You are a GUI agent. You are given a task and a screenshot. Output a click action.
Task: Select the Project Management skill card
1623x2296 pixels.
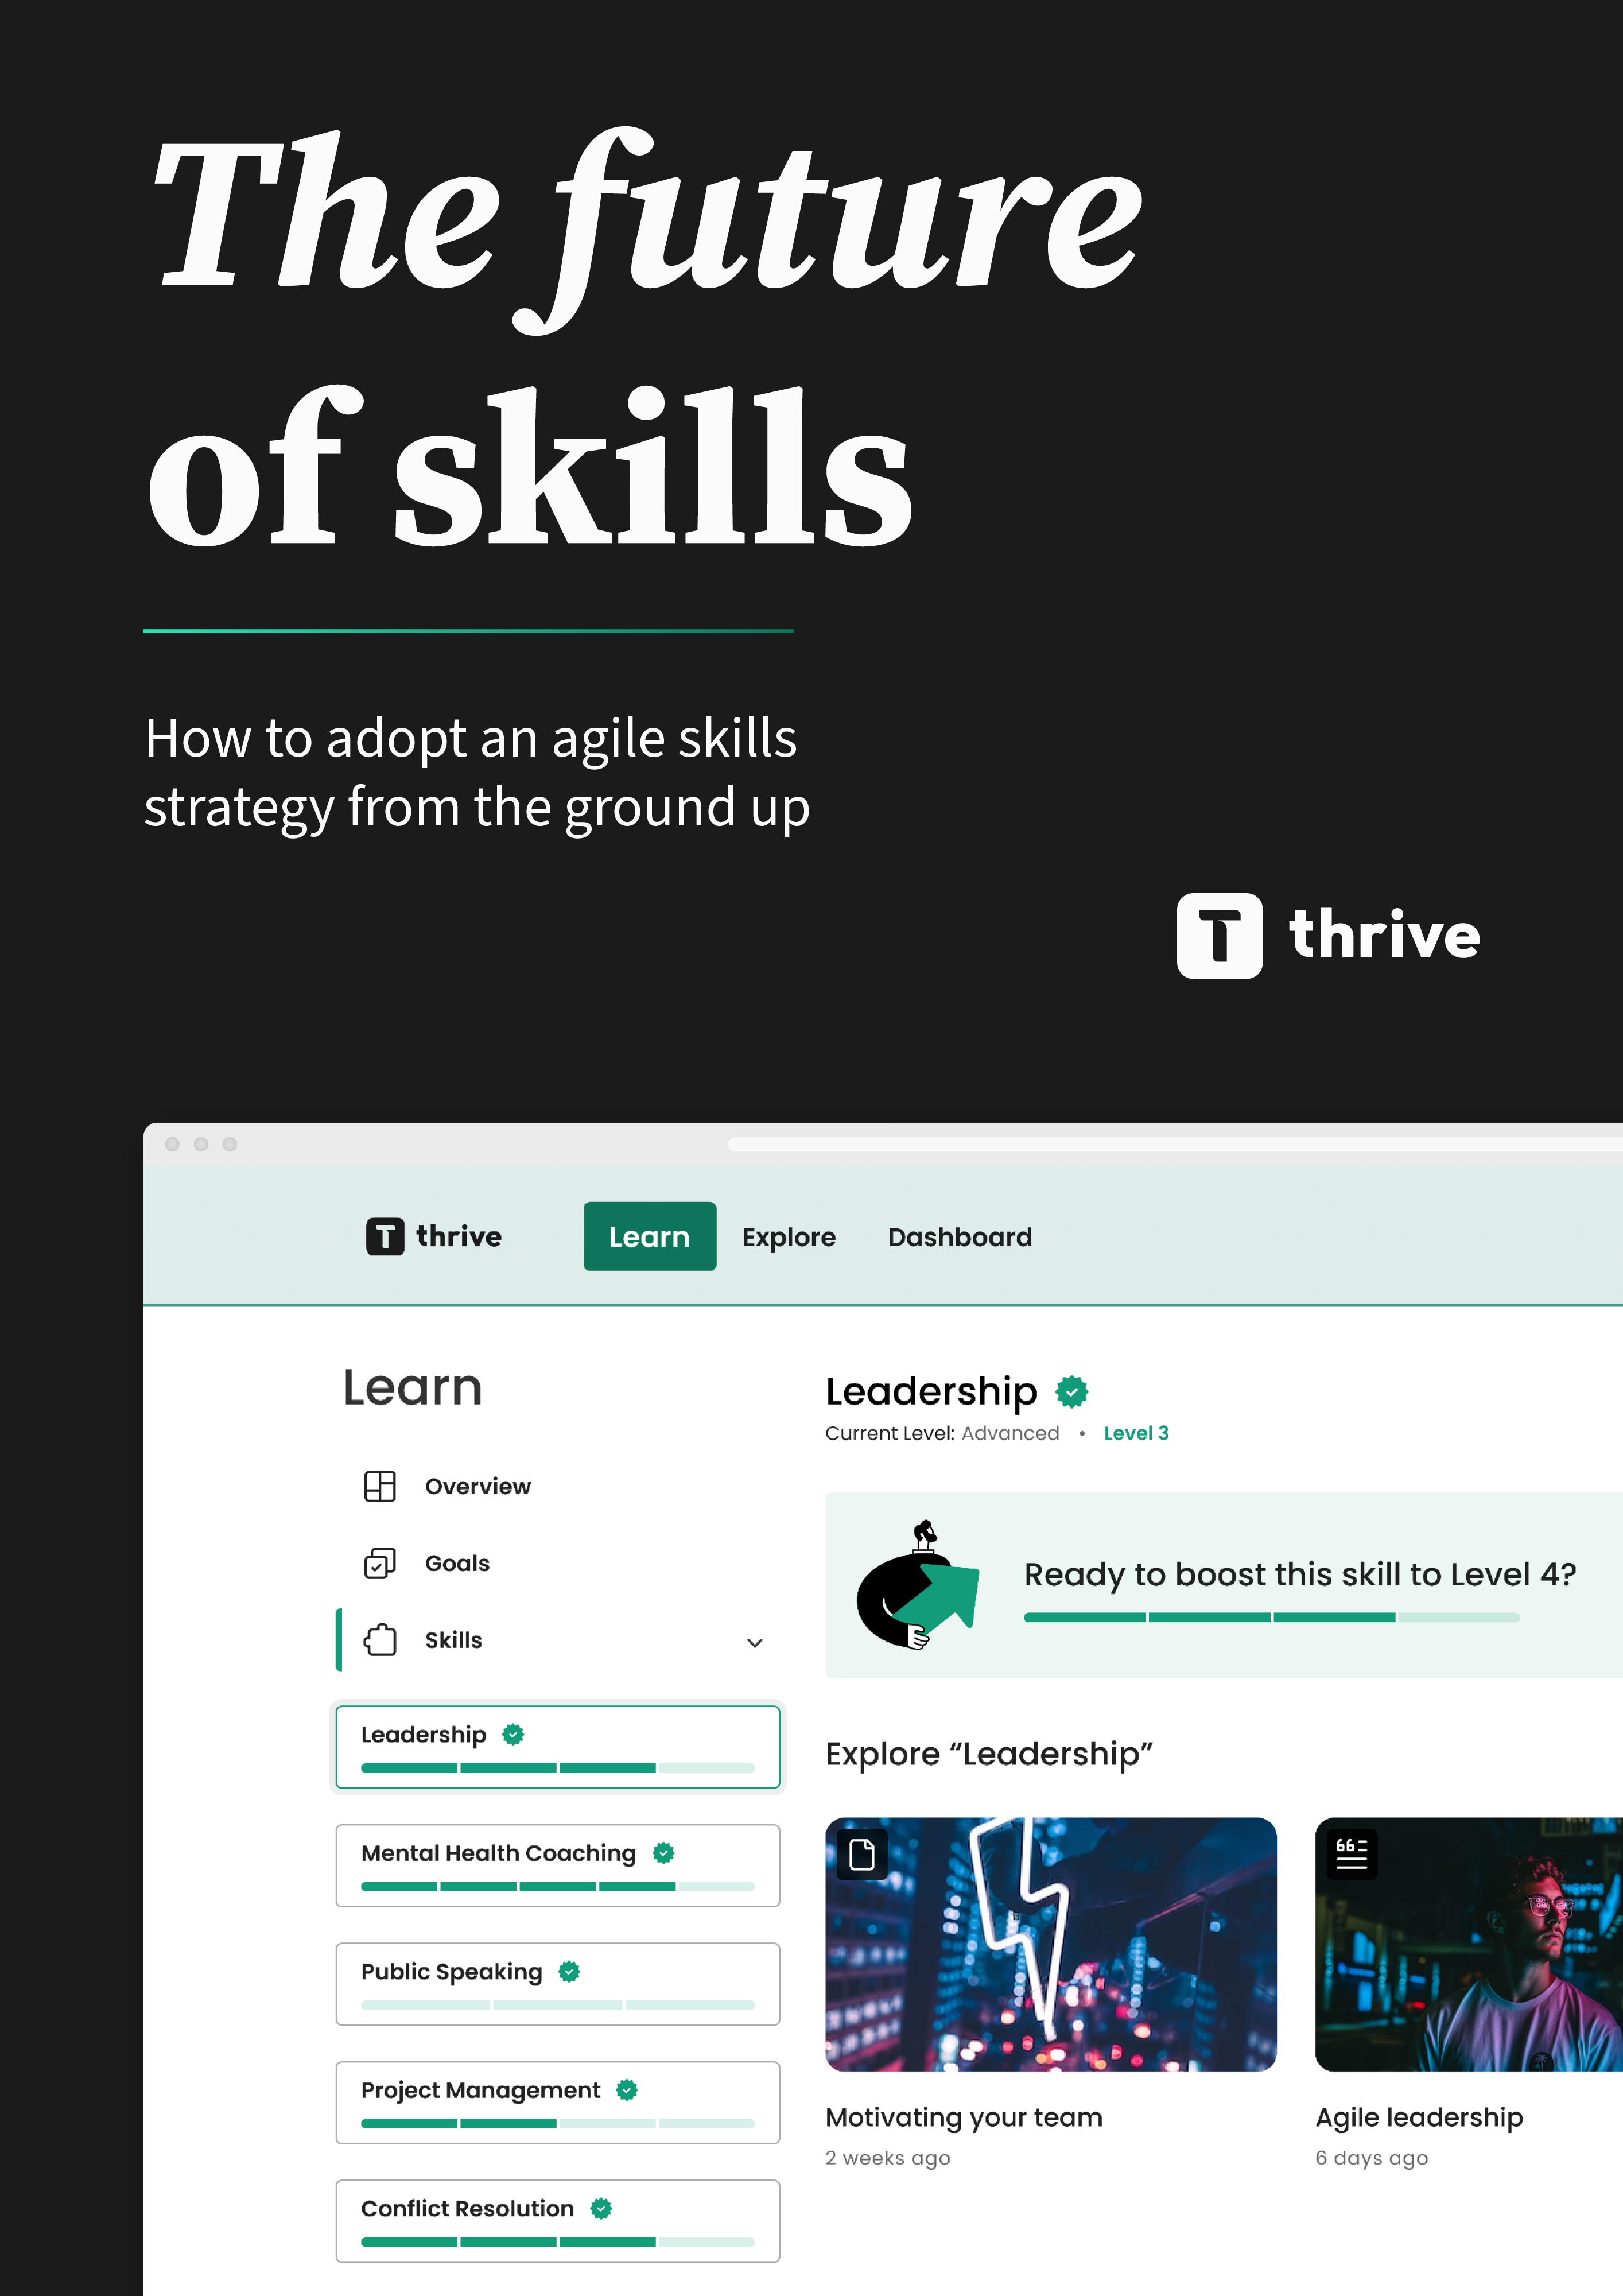pyautogui.click(x=557, y=2102)
